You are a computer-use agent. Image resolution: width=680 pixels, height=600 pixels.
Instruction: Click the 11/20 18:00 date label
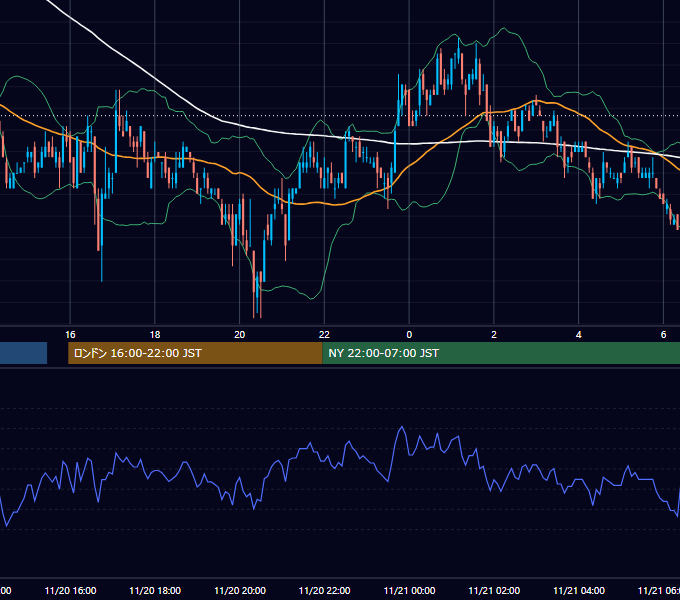[x=155, y=590]
